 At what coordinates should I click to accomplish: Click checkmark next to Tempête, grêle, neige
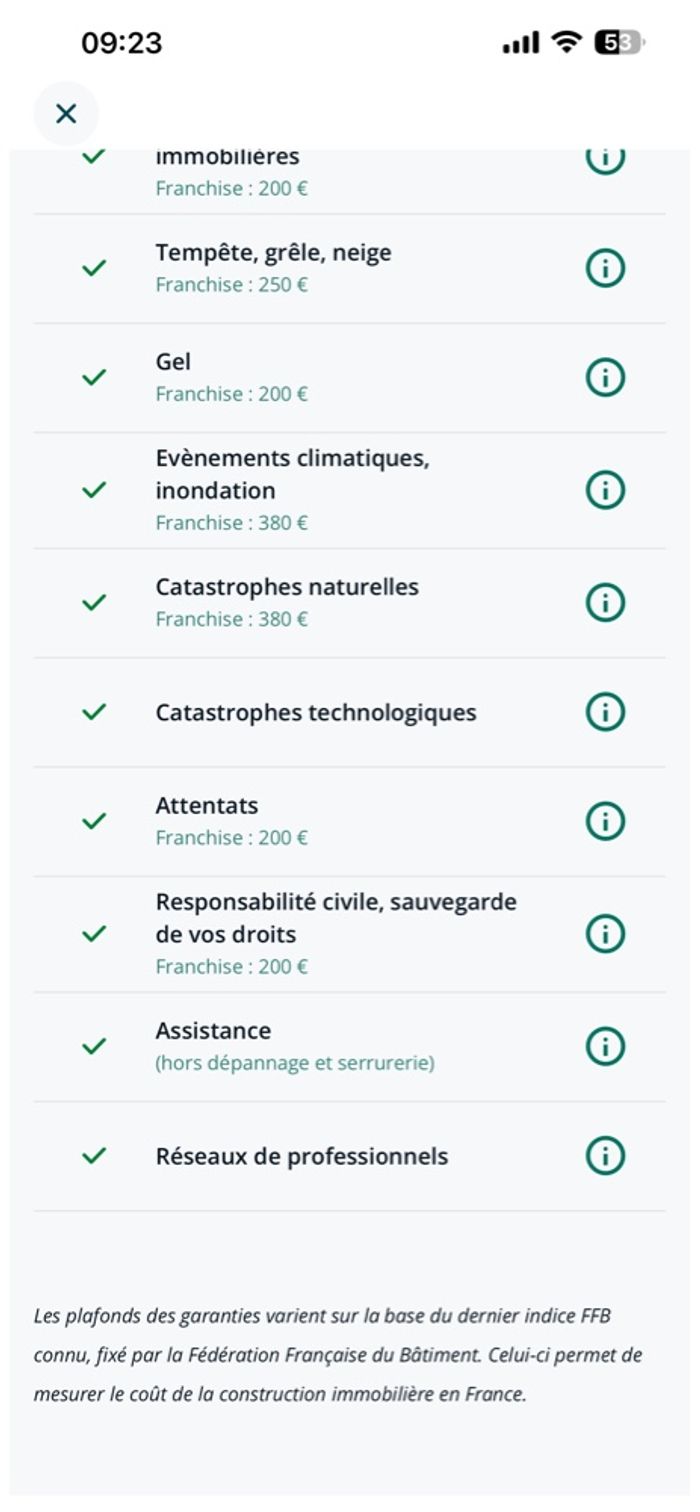[x=94, y=268]
